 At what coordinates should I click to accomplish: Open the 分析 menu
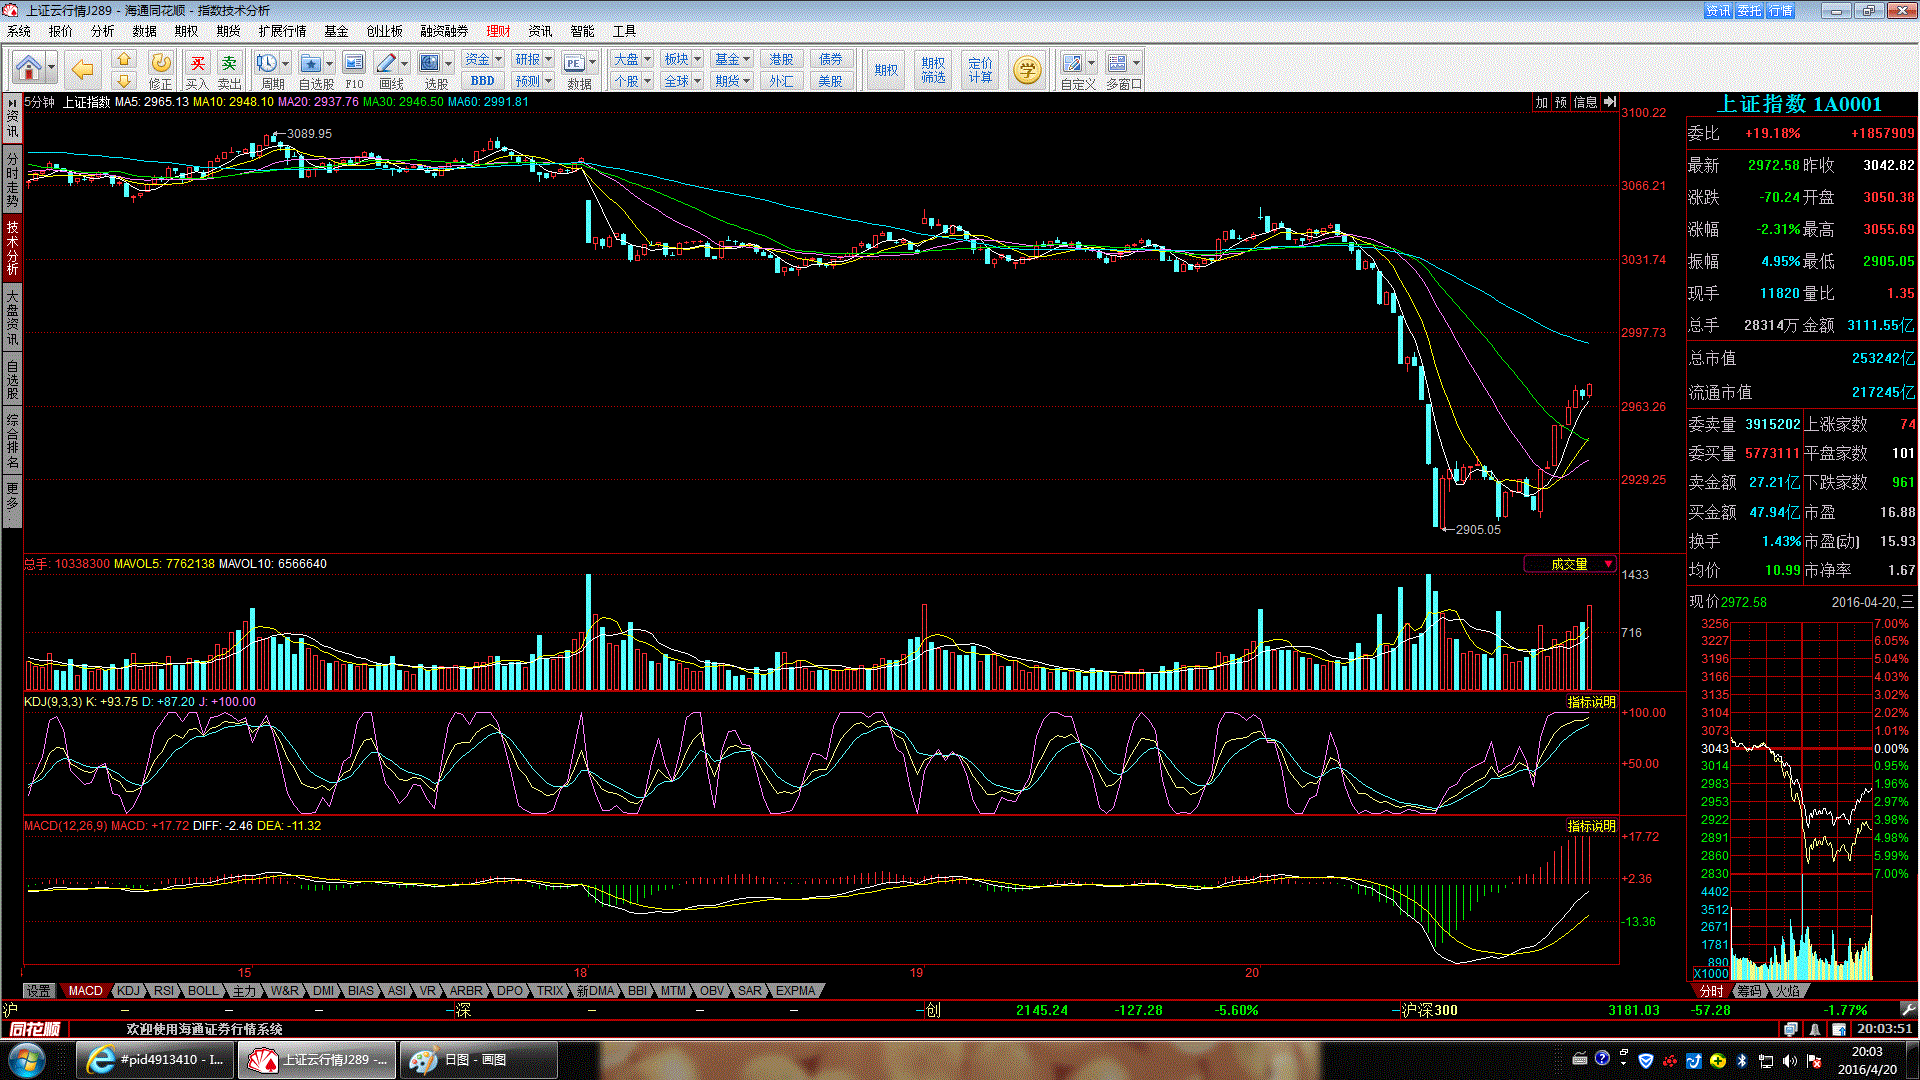tap(103, 31)
